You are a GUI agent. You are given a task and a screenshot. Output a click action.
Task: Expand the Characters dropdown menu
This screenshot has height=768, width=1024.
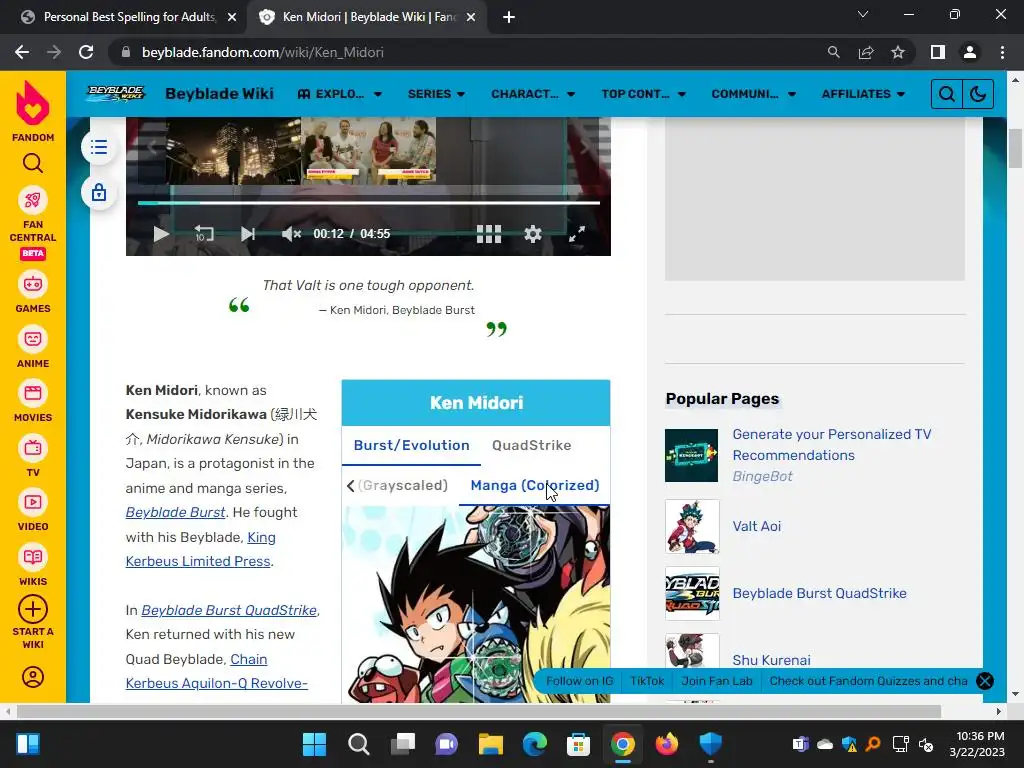click(x=533, y=94)
